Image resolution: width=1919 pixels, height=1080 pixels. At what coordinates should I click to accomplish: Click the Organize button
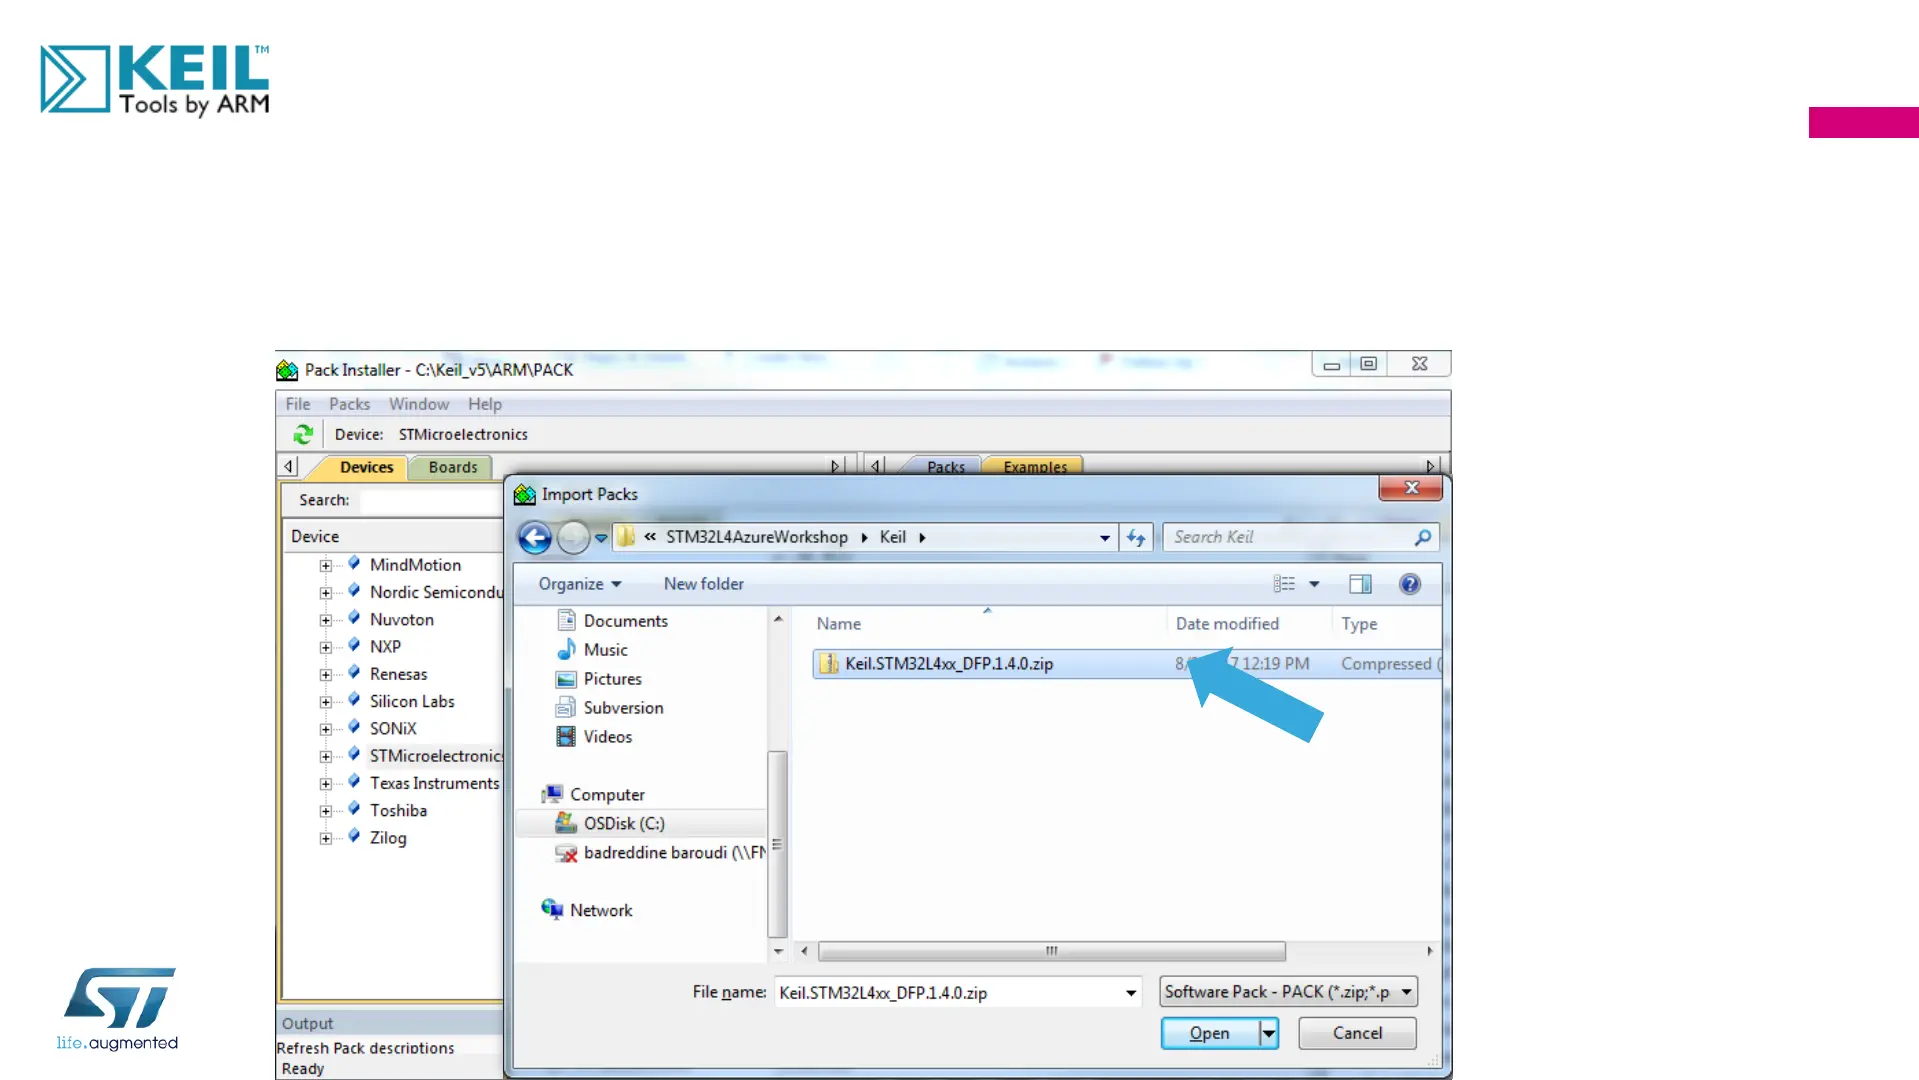click(580, 584)
